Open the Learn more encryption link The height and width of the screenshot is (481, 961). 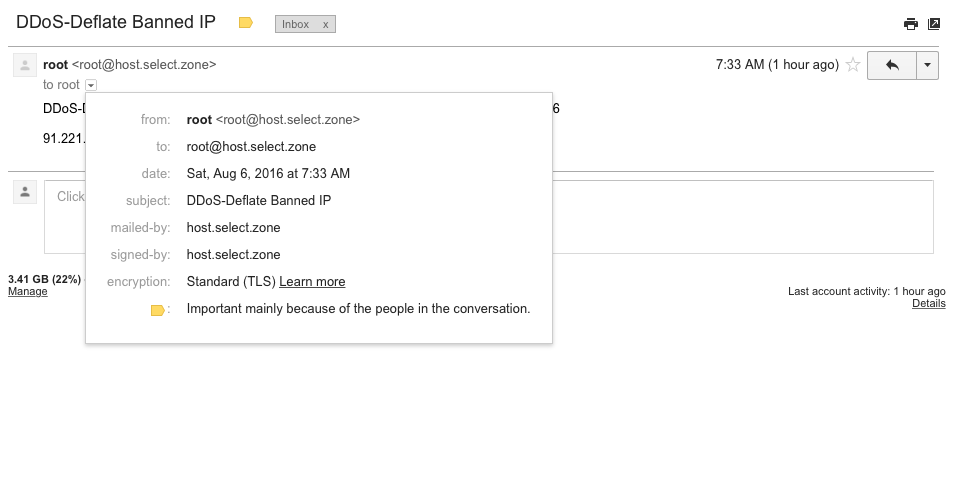click(x=312, y=282)
